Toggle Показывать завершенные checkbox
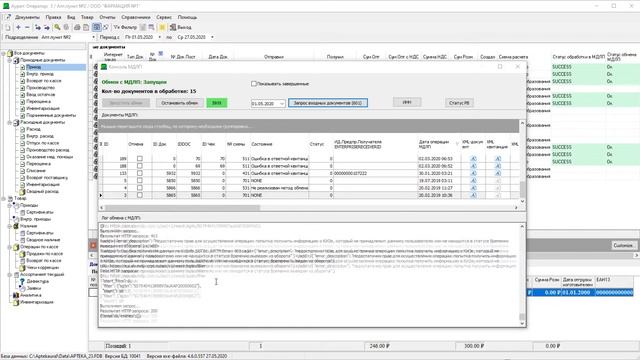 (253, 84)
